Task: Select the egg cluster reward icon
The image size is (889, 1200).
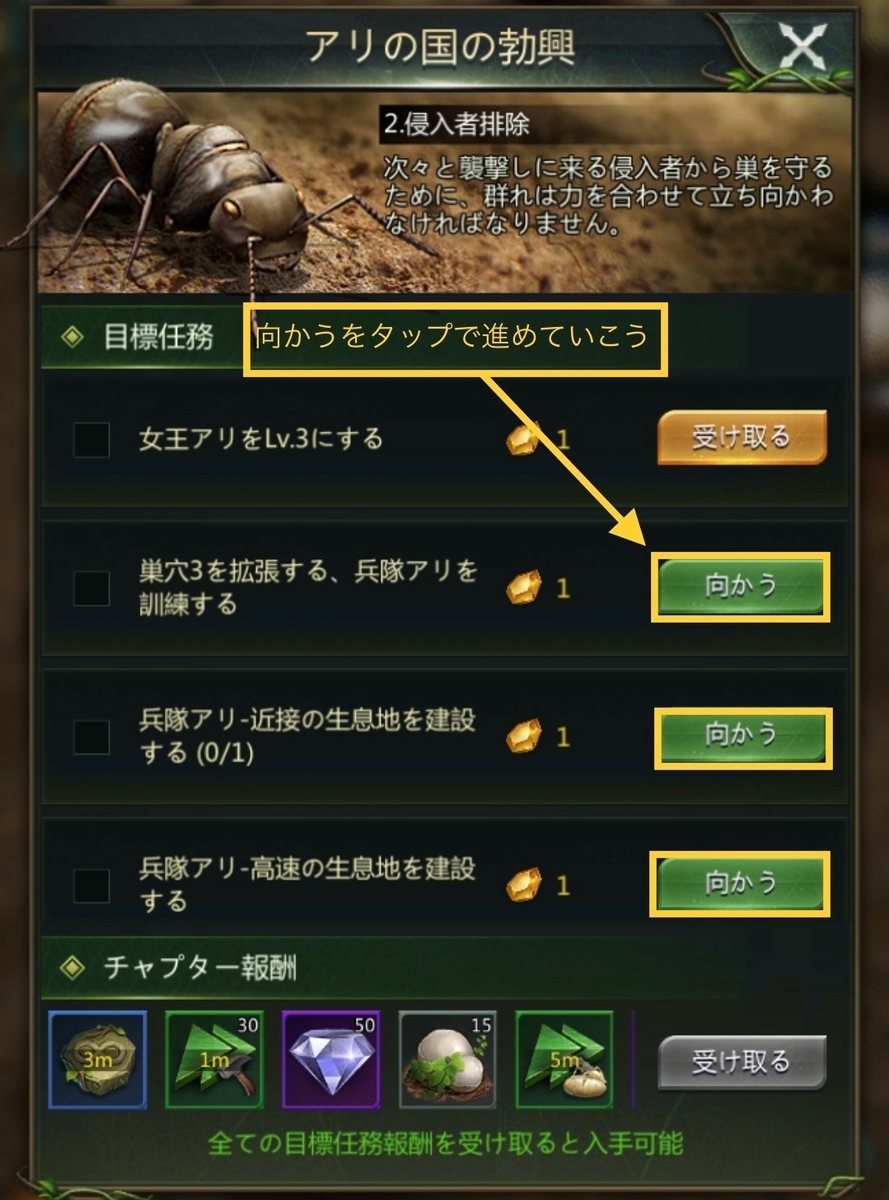Action: click(x=448, y=1059)
